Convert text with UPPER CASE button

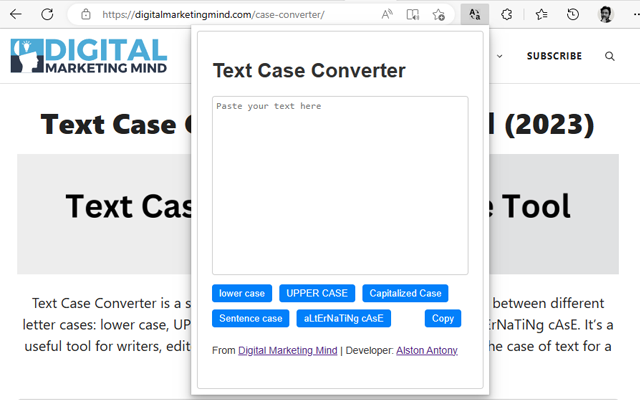(x=317, y=293)
